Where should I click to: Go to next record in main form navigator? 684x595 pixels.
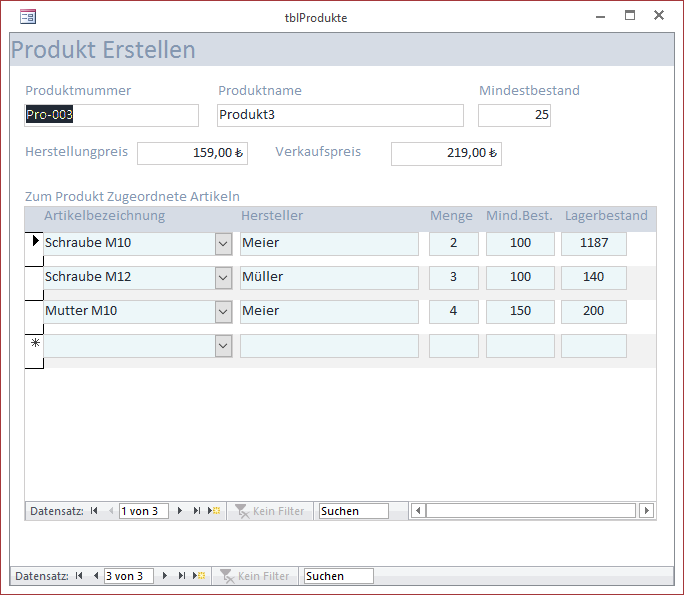pyautogui.click(x=165, y=576)
